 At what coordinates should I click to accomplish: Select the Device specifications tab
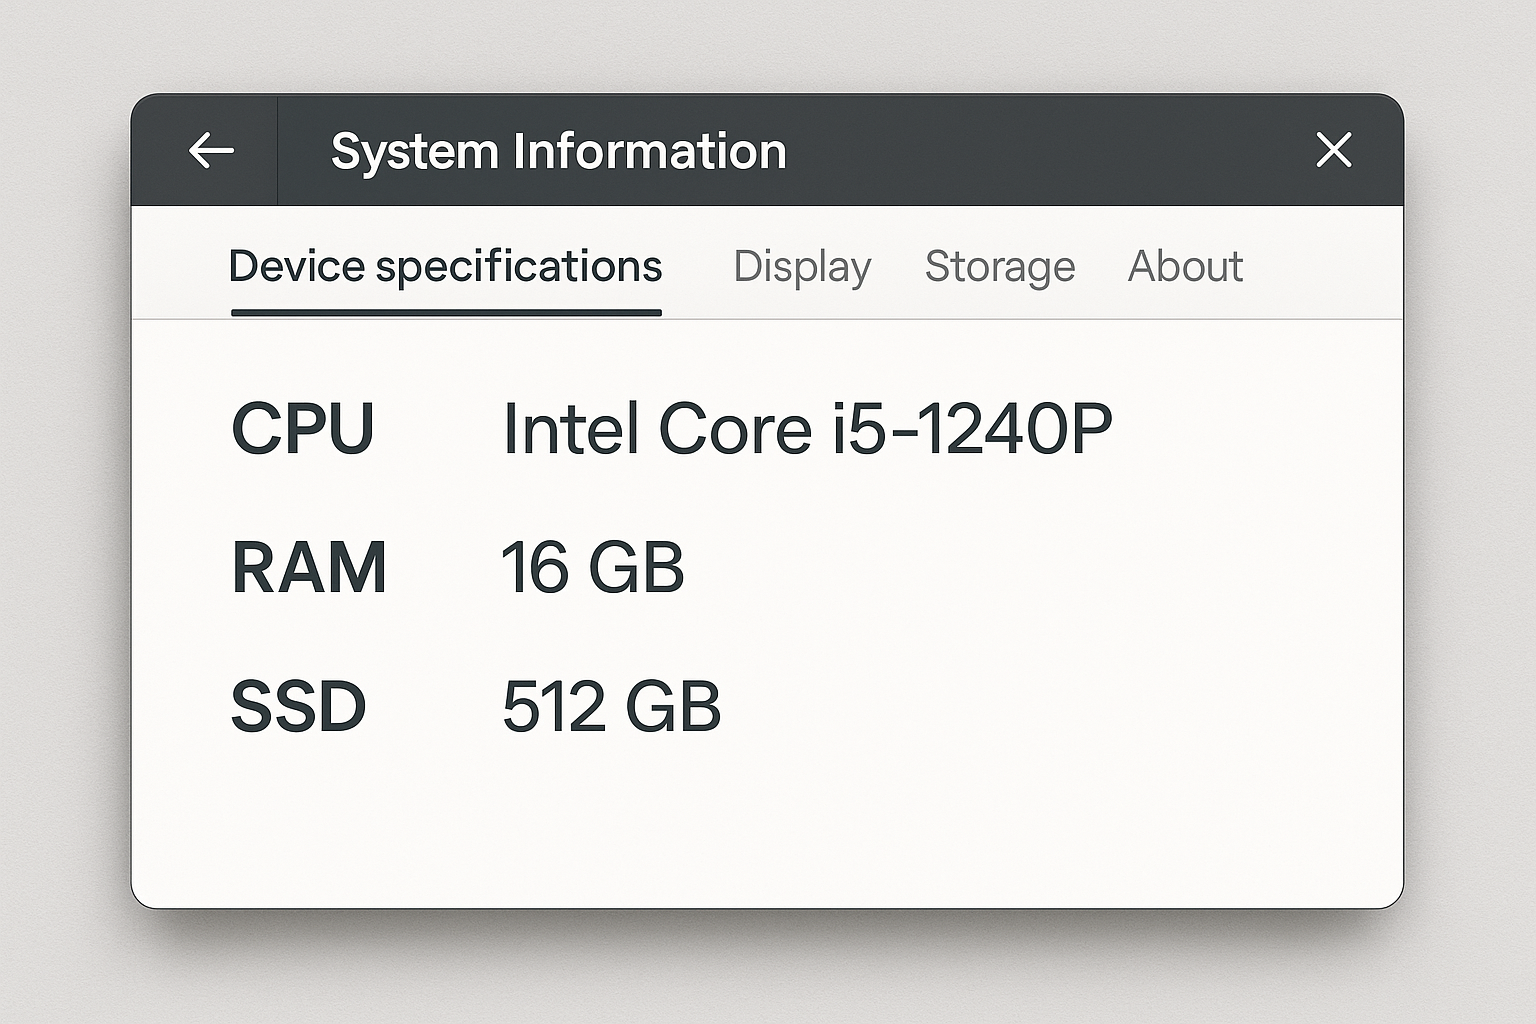click(x=446, y=268)
